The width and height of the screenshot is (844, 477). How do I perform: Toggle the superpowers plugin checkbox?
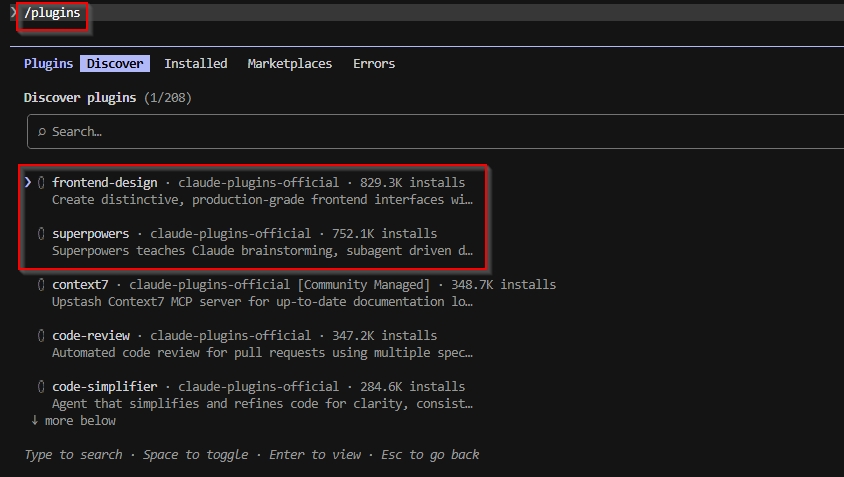[x=41, y=234]
